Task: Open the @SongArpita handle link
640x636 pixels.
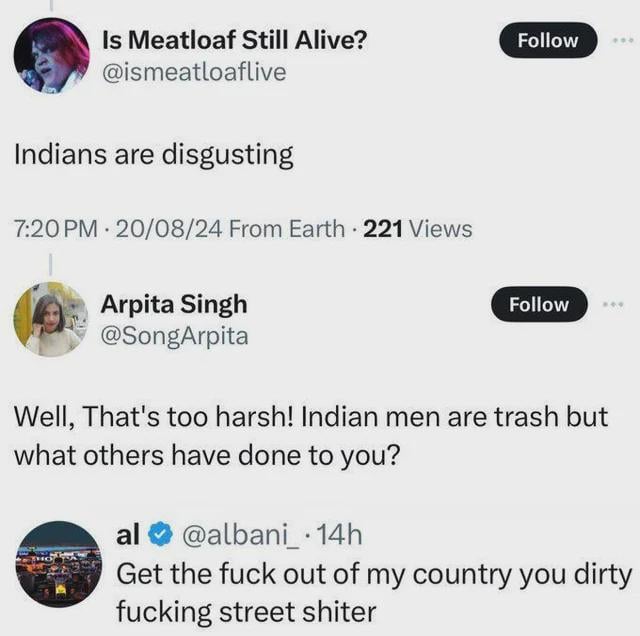Action: click(x=175, y=336)
